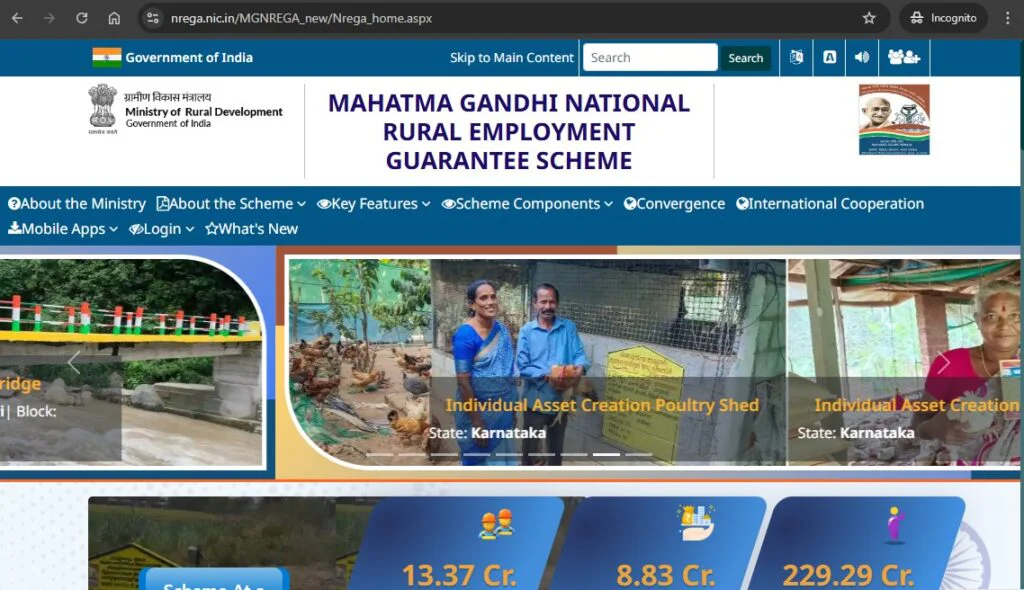1024x590 pixels.
Task: Click the 229.29 Cr. statistic
Action: (x=848, y=576)
